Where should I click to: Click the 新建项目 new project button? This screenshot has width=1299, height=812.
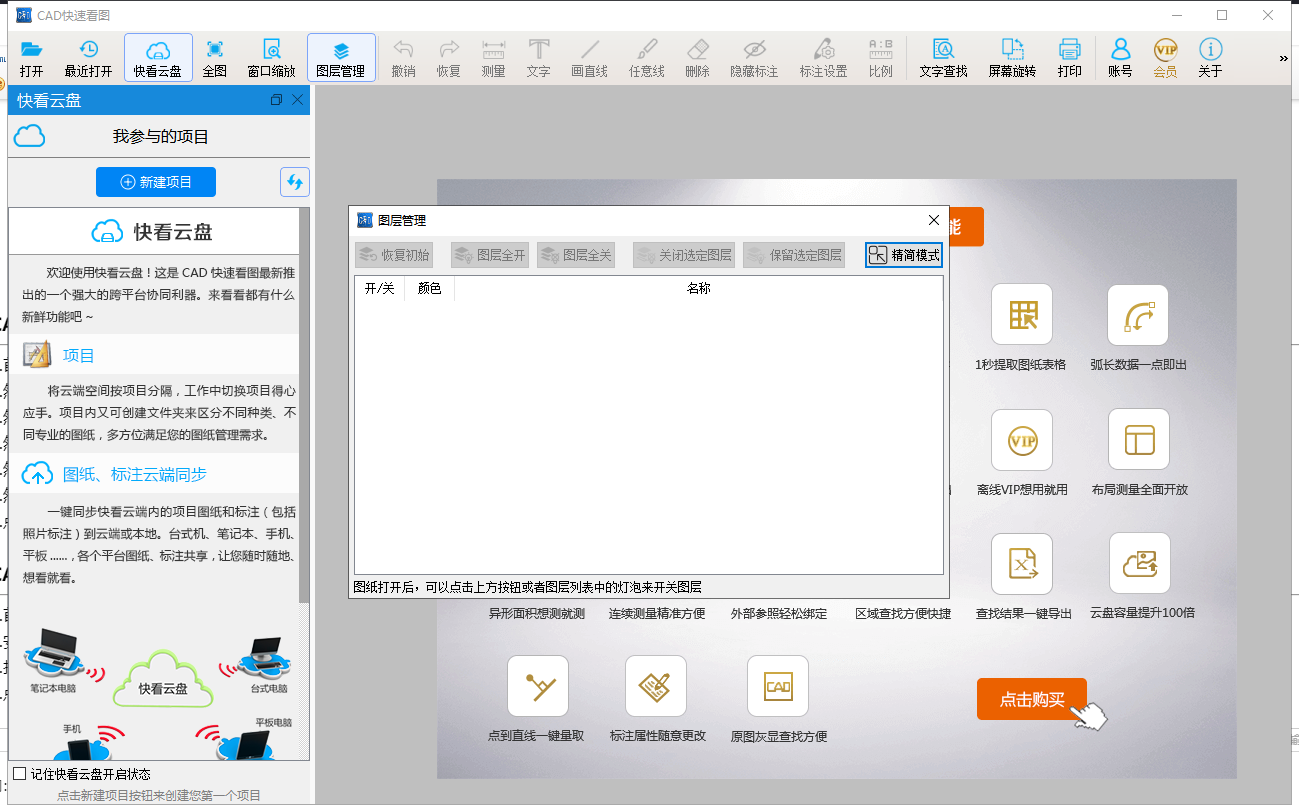[x=156, y=182]
